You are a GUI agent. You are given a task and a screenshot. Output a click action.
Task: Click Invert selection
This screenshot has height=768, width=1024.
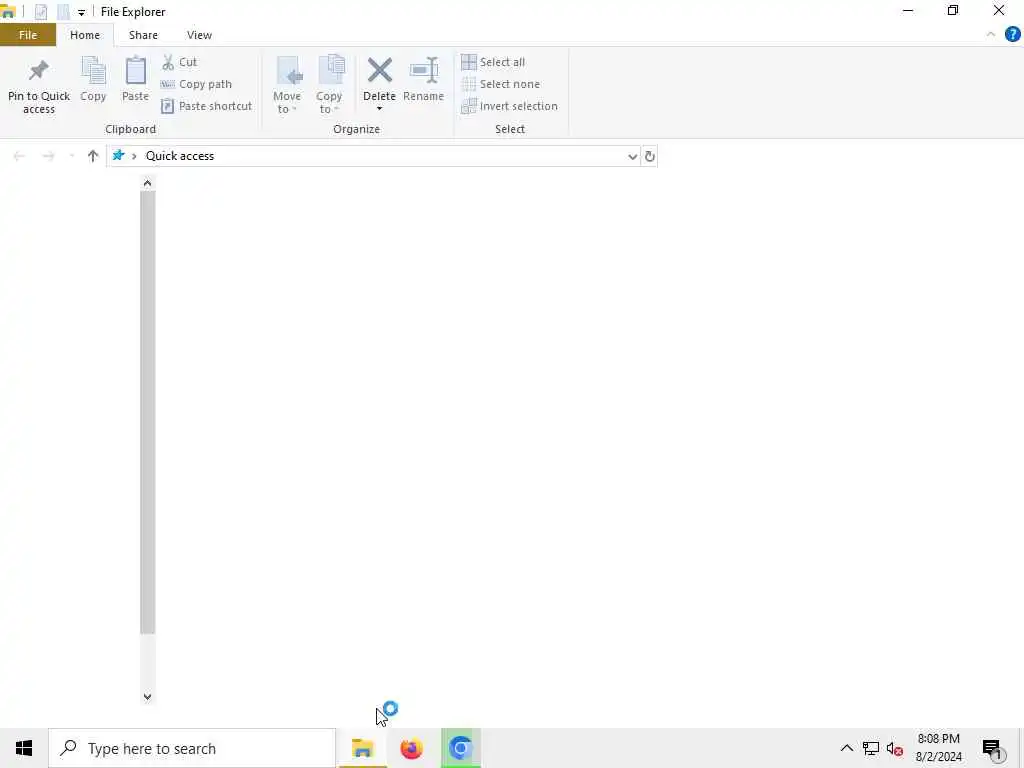(509, 106)
